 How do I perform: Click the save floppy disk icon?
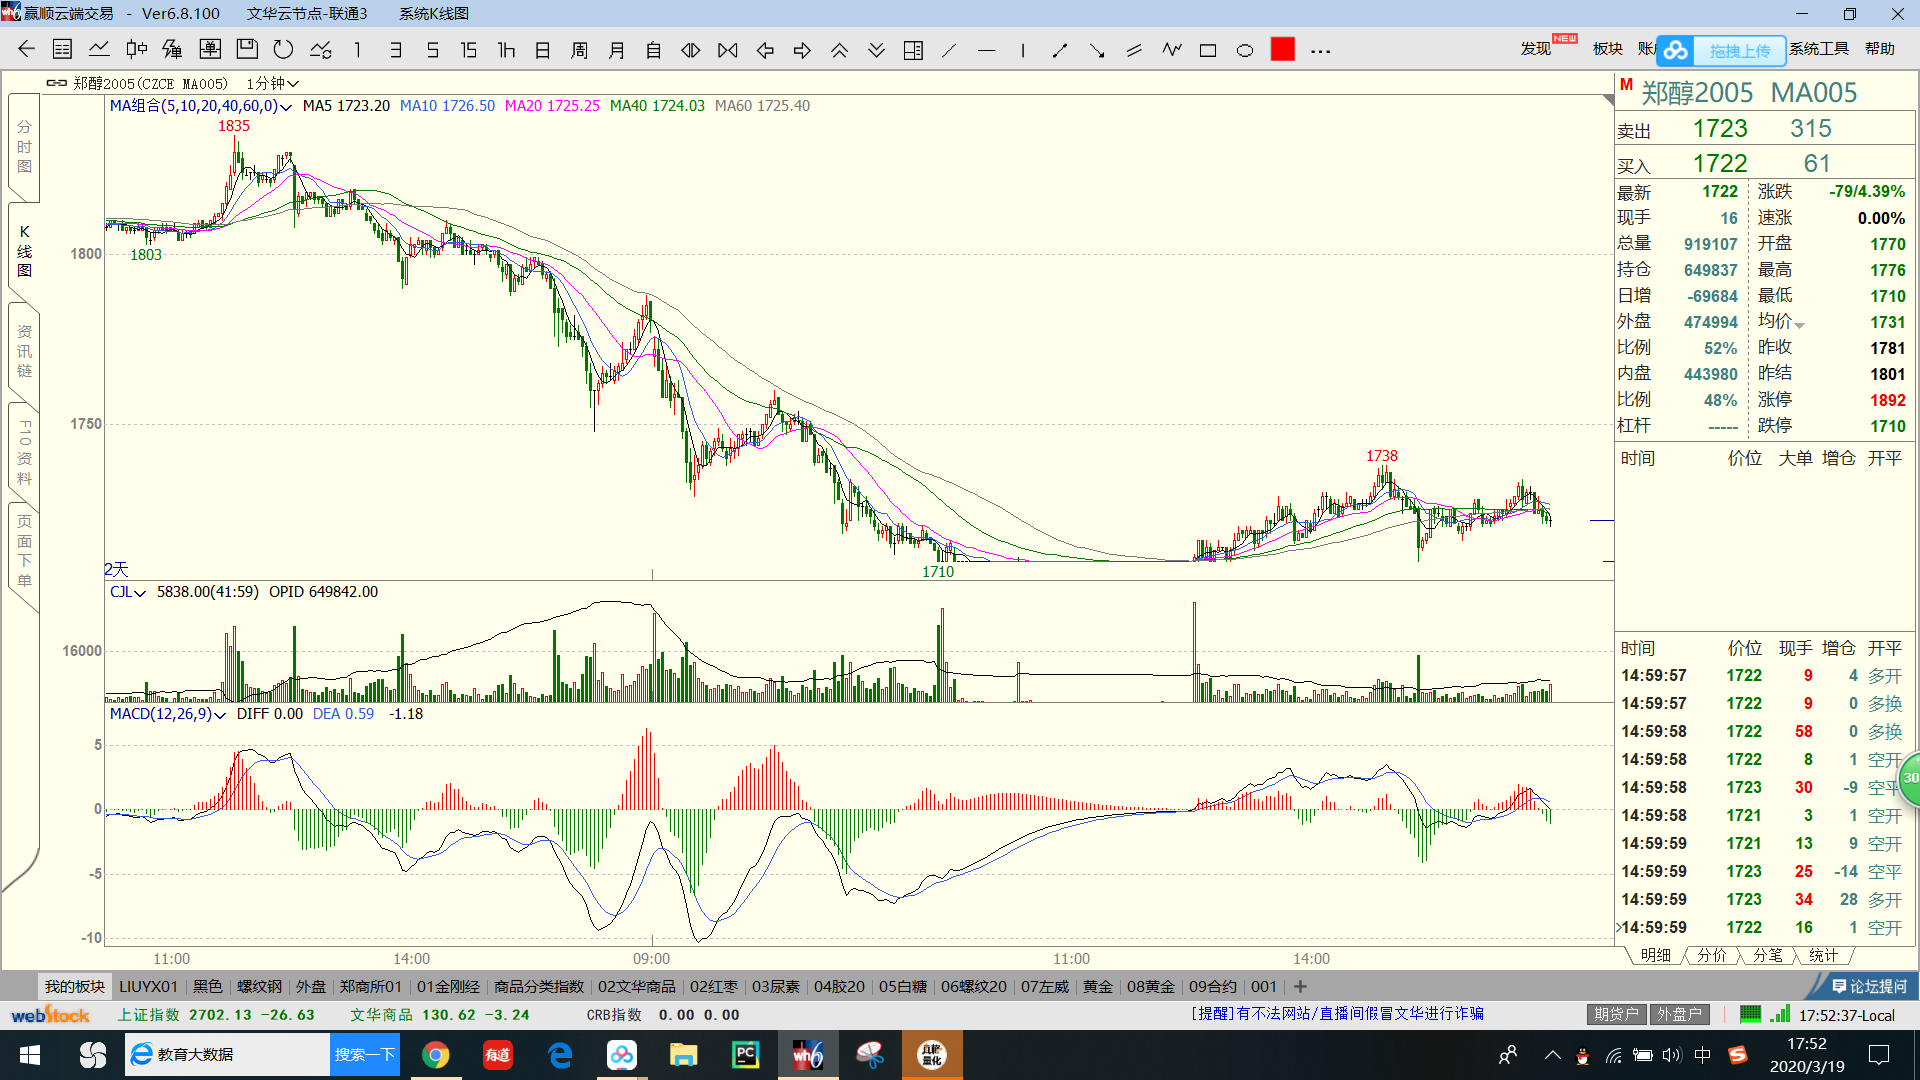point(247,50)
